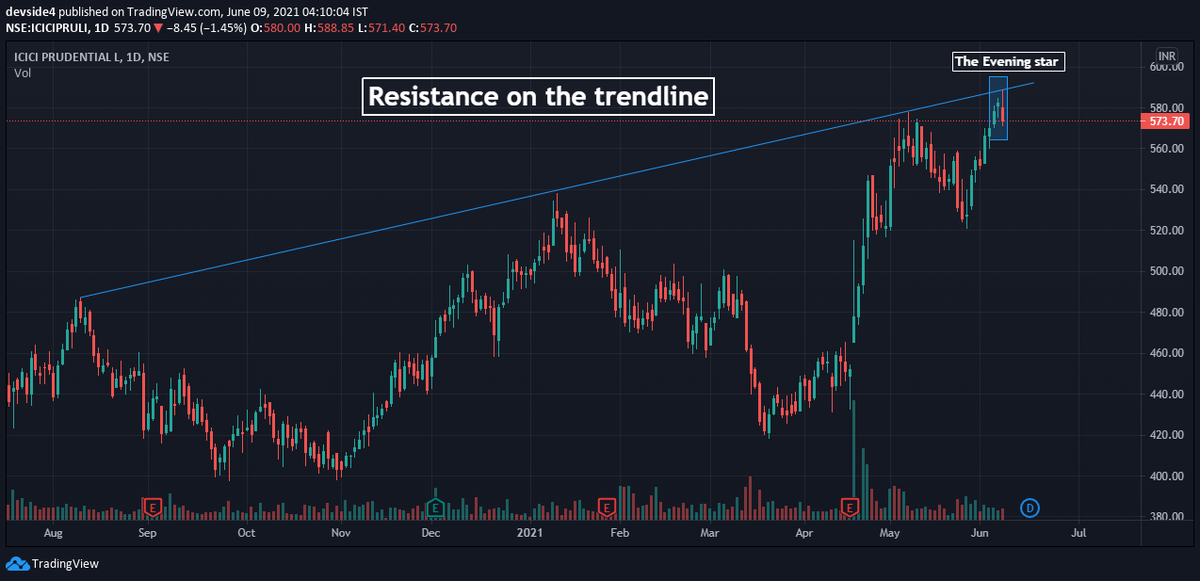Click the 'devside4' author name in header
Image resolution: width=1200 pixels, height=581 pixels.
[30, 13]
